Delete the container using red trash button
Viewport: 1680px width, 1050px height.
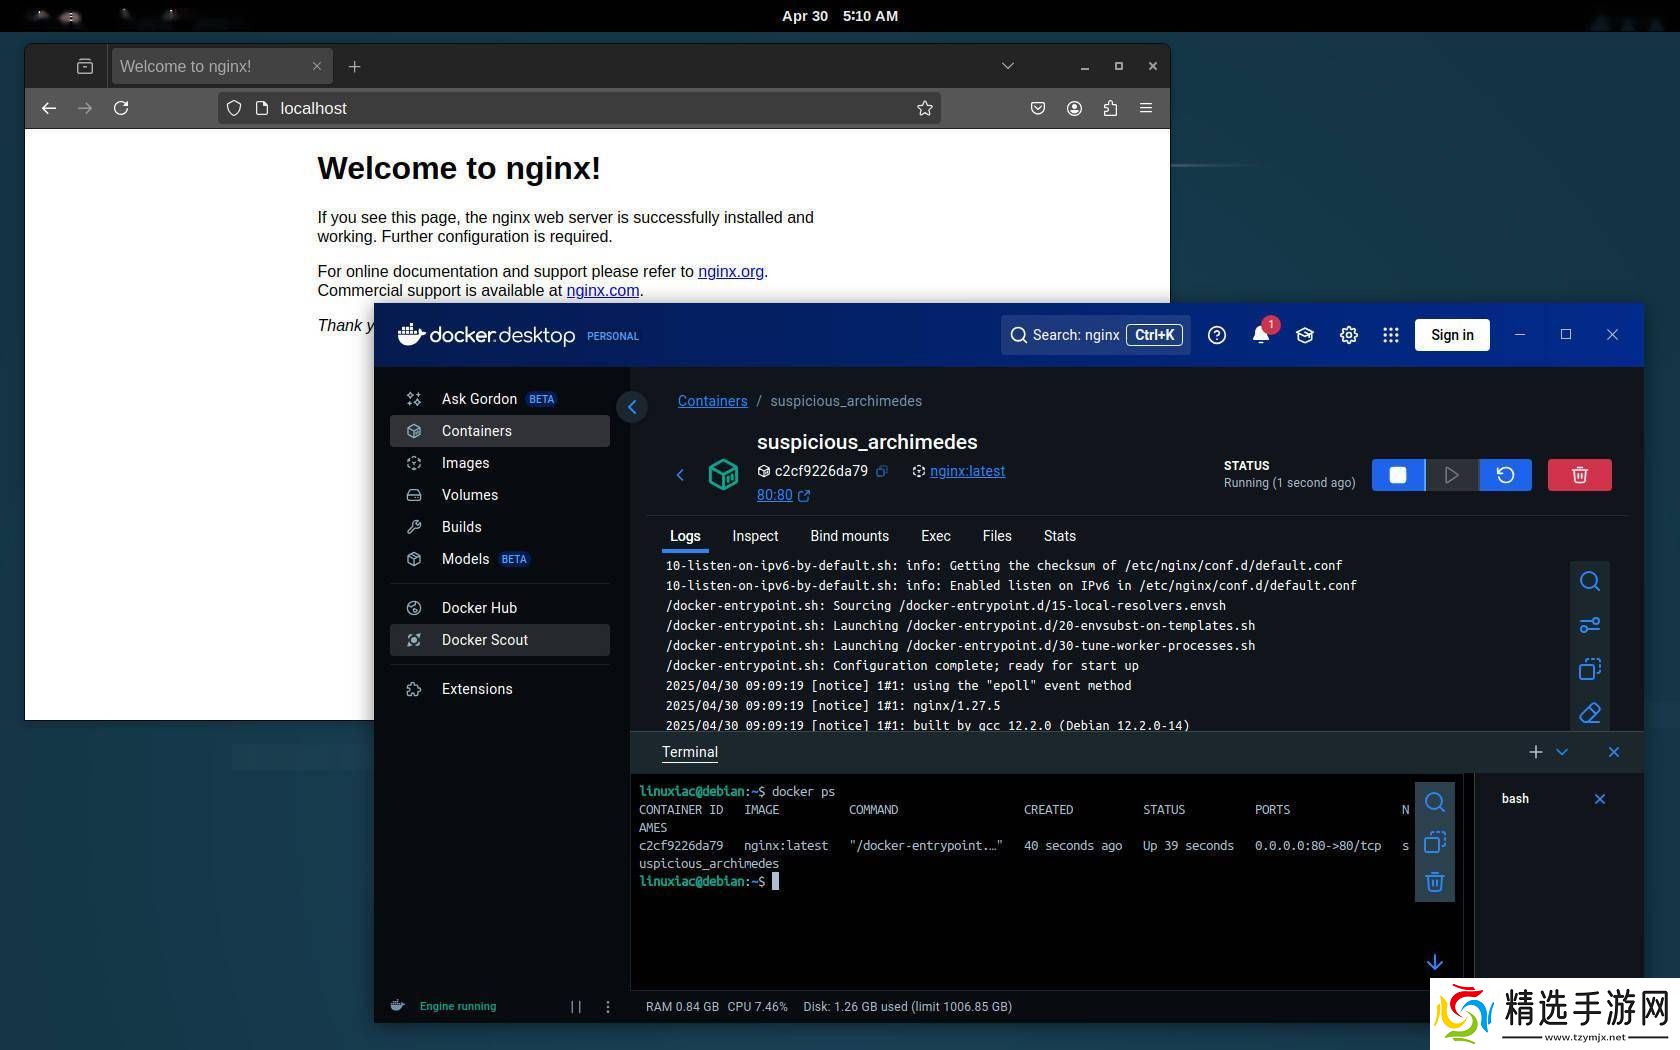click(1579, 475)
